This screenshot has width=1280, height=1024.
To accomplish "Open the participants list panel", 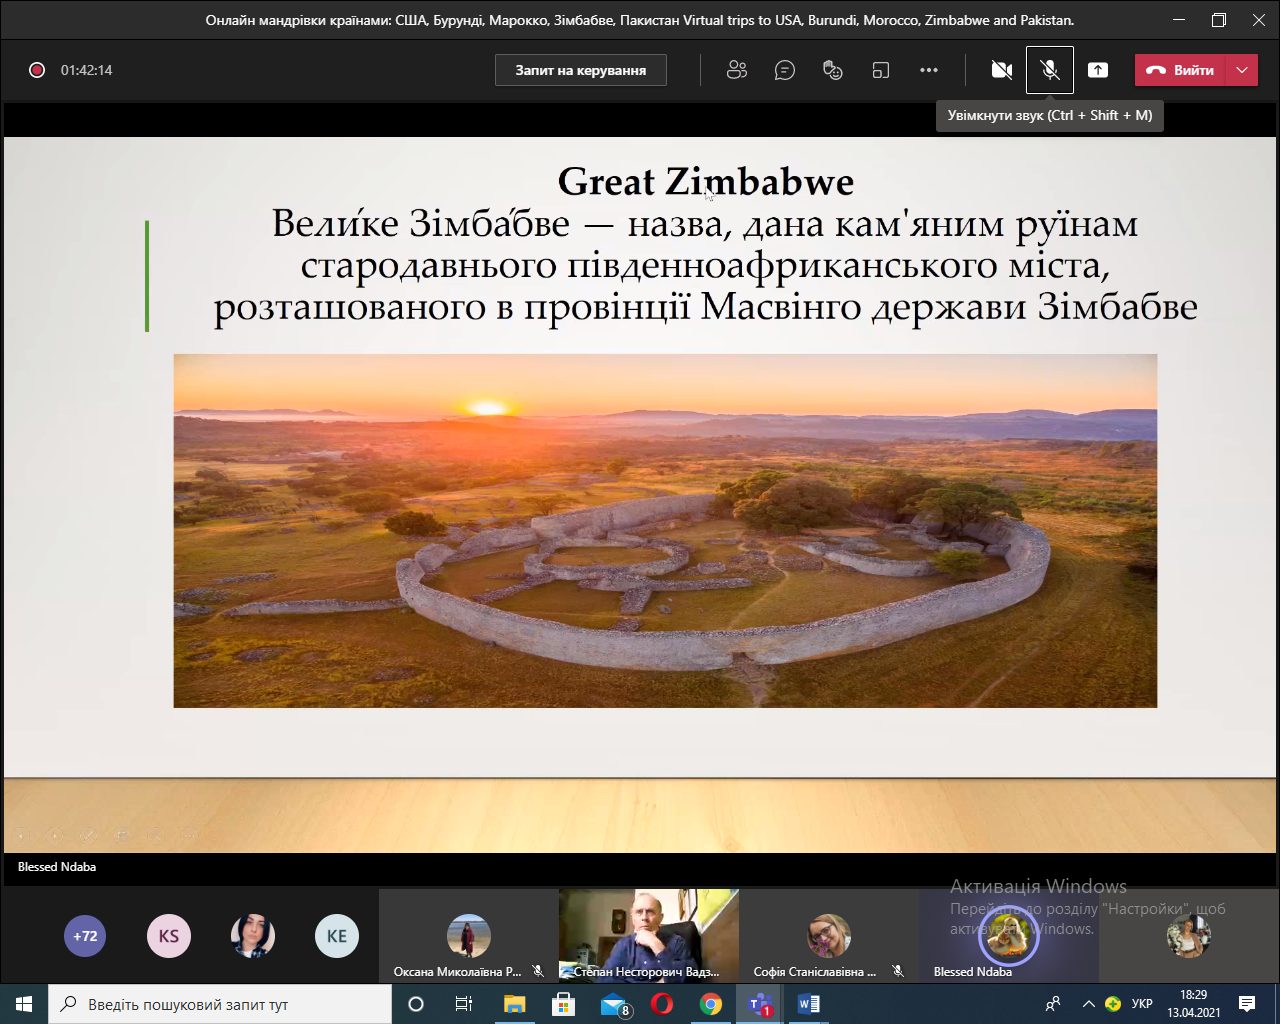I will [x=737, y=70].
